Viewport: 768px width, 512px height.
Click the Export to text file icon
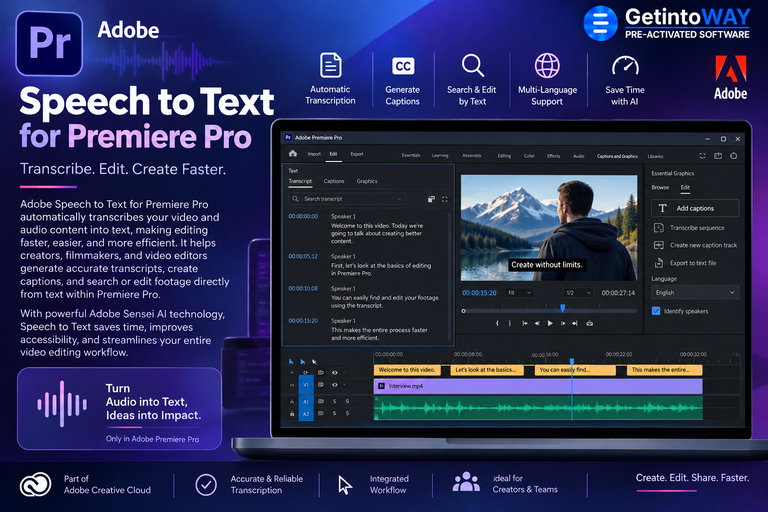659,263
